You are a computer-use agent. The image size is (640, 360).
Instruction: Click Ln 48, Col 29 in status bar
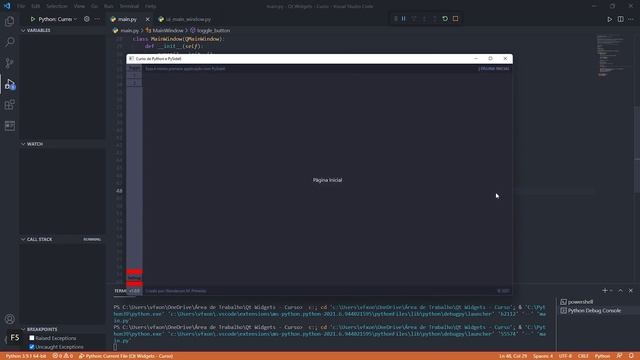pyautogui.click(x=513, y=356)
